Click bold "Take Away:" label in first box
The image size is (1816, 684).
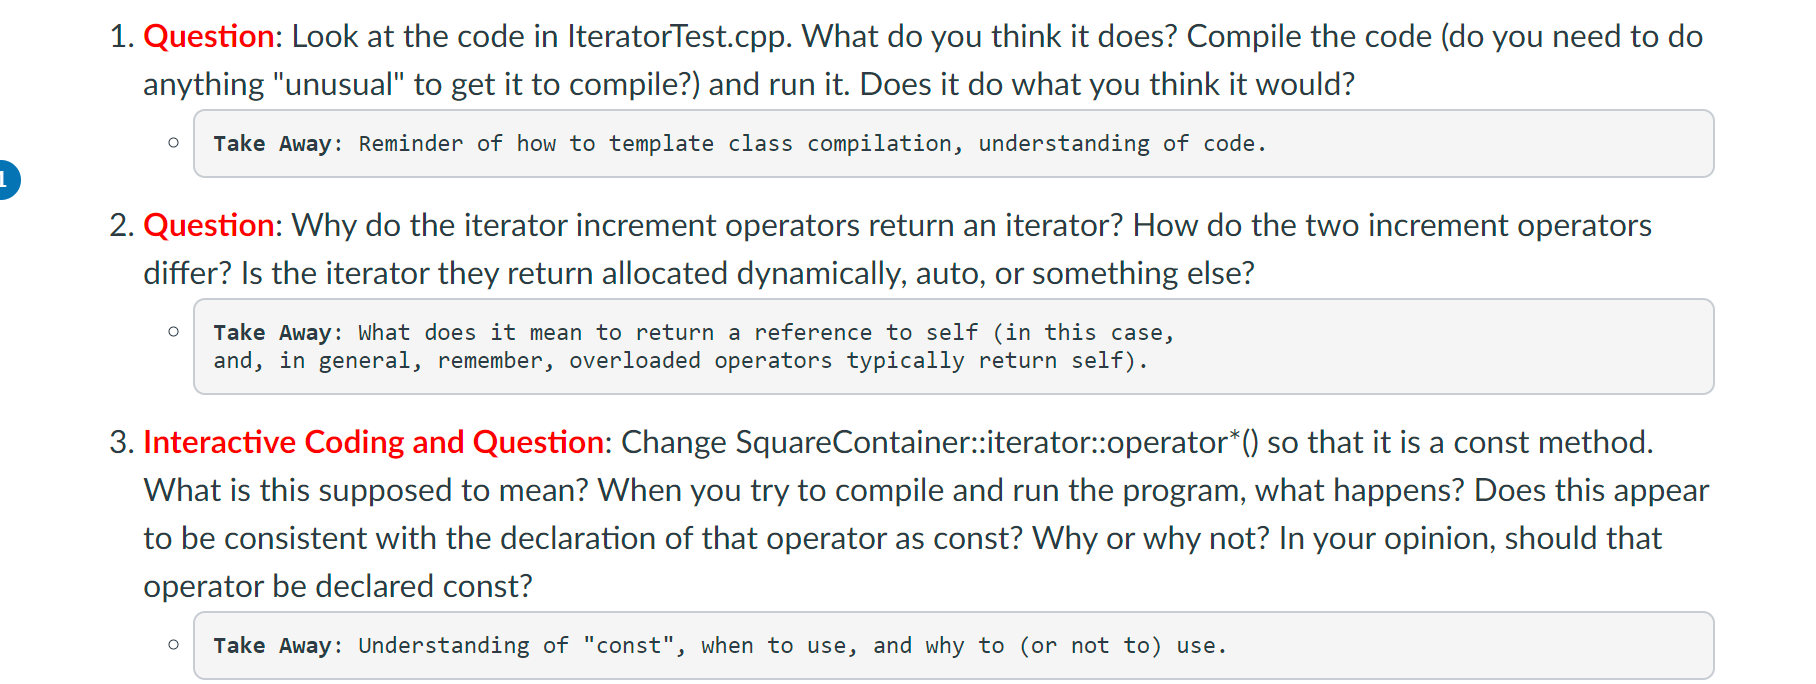[278, 144]
